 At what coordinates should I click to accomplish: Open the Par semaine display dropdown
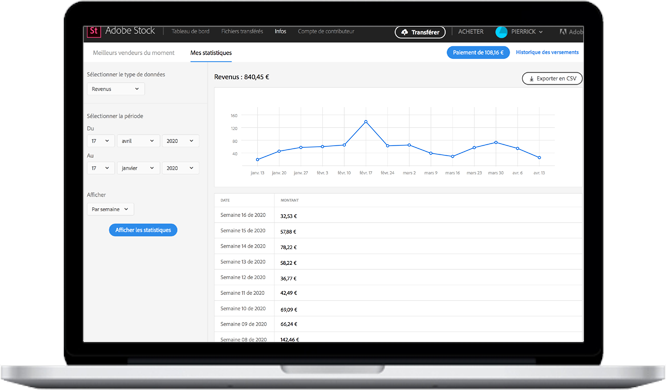tap(110, 209)
